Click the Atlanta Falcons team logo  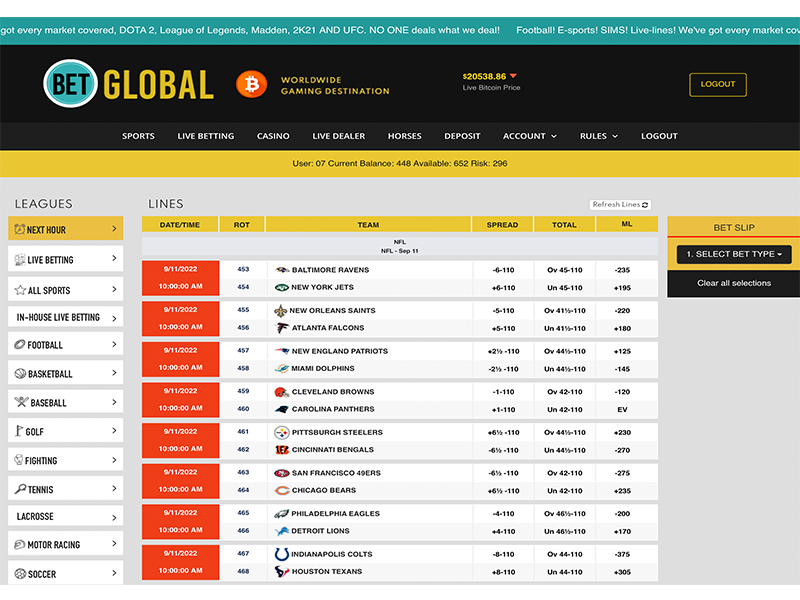[282, 328]
